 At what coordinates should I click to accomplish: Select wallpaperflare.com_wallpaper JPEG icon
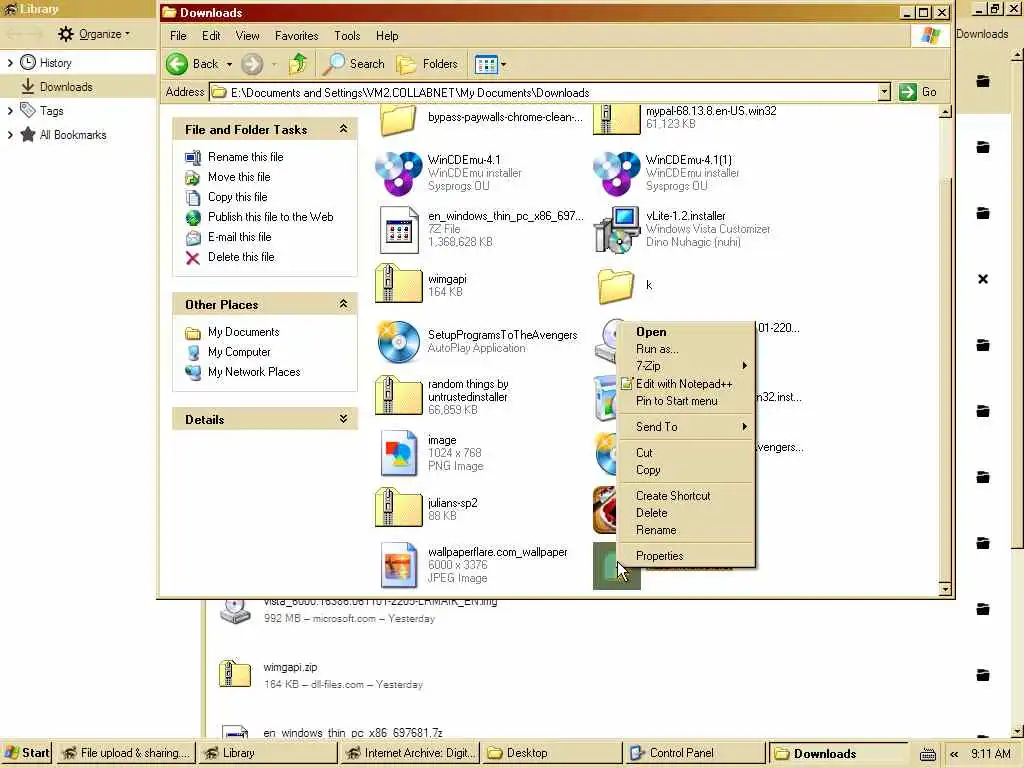[x=398, y=565]
